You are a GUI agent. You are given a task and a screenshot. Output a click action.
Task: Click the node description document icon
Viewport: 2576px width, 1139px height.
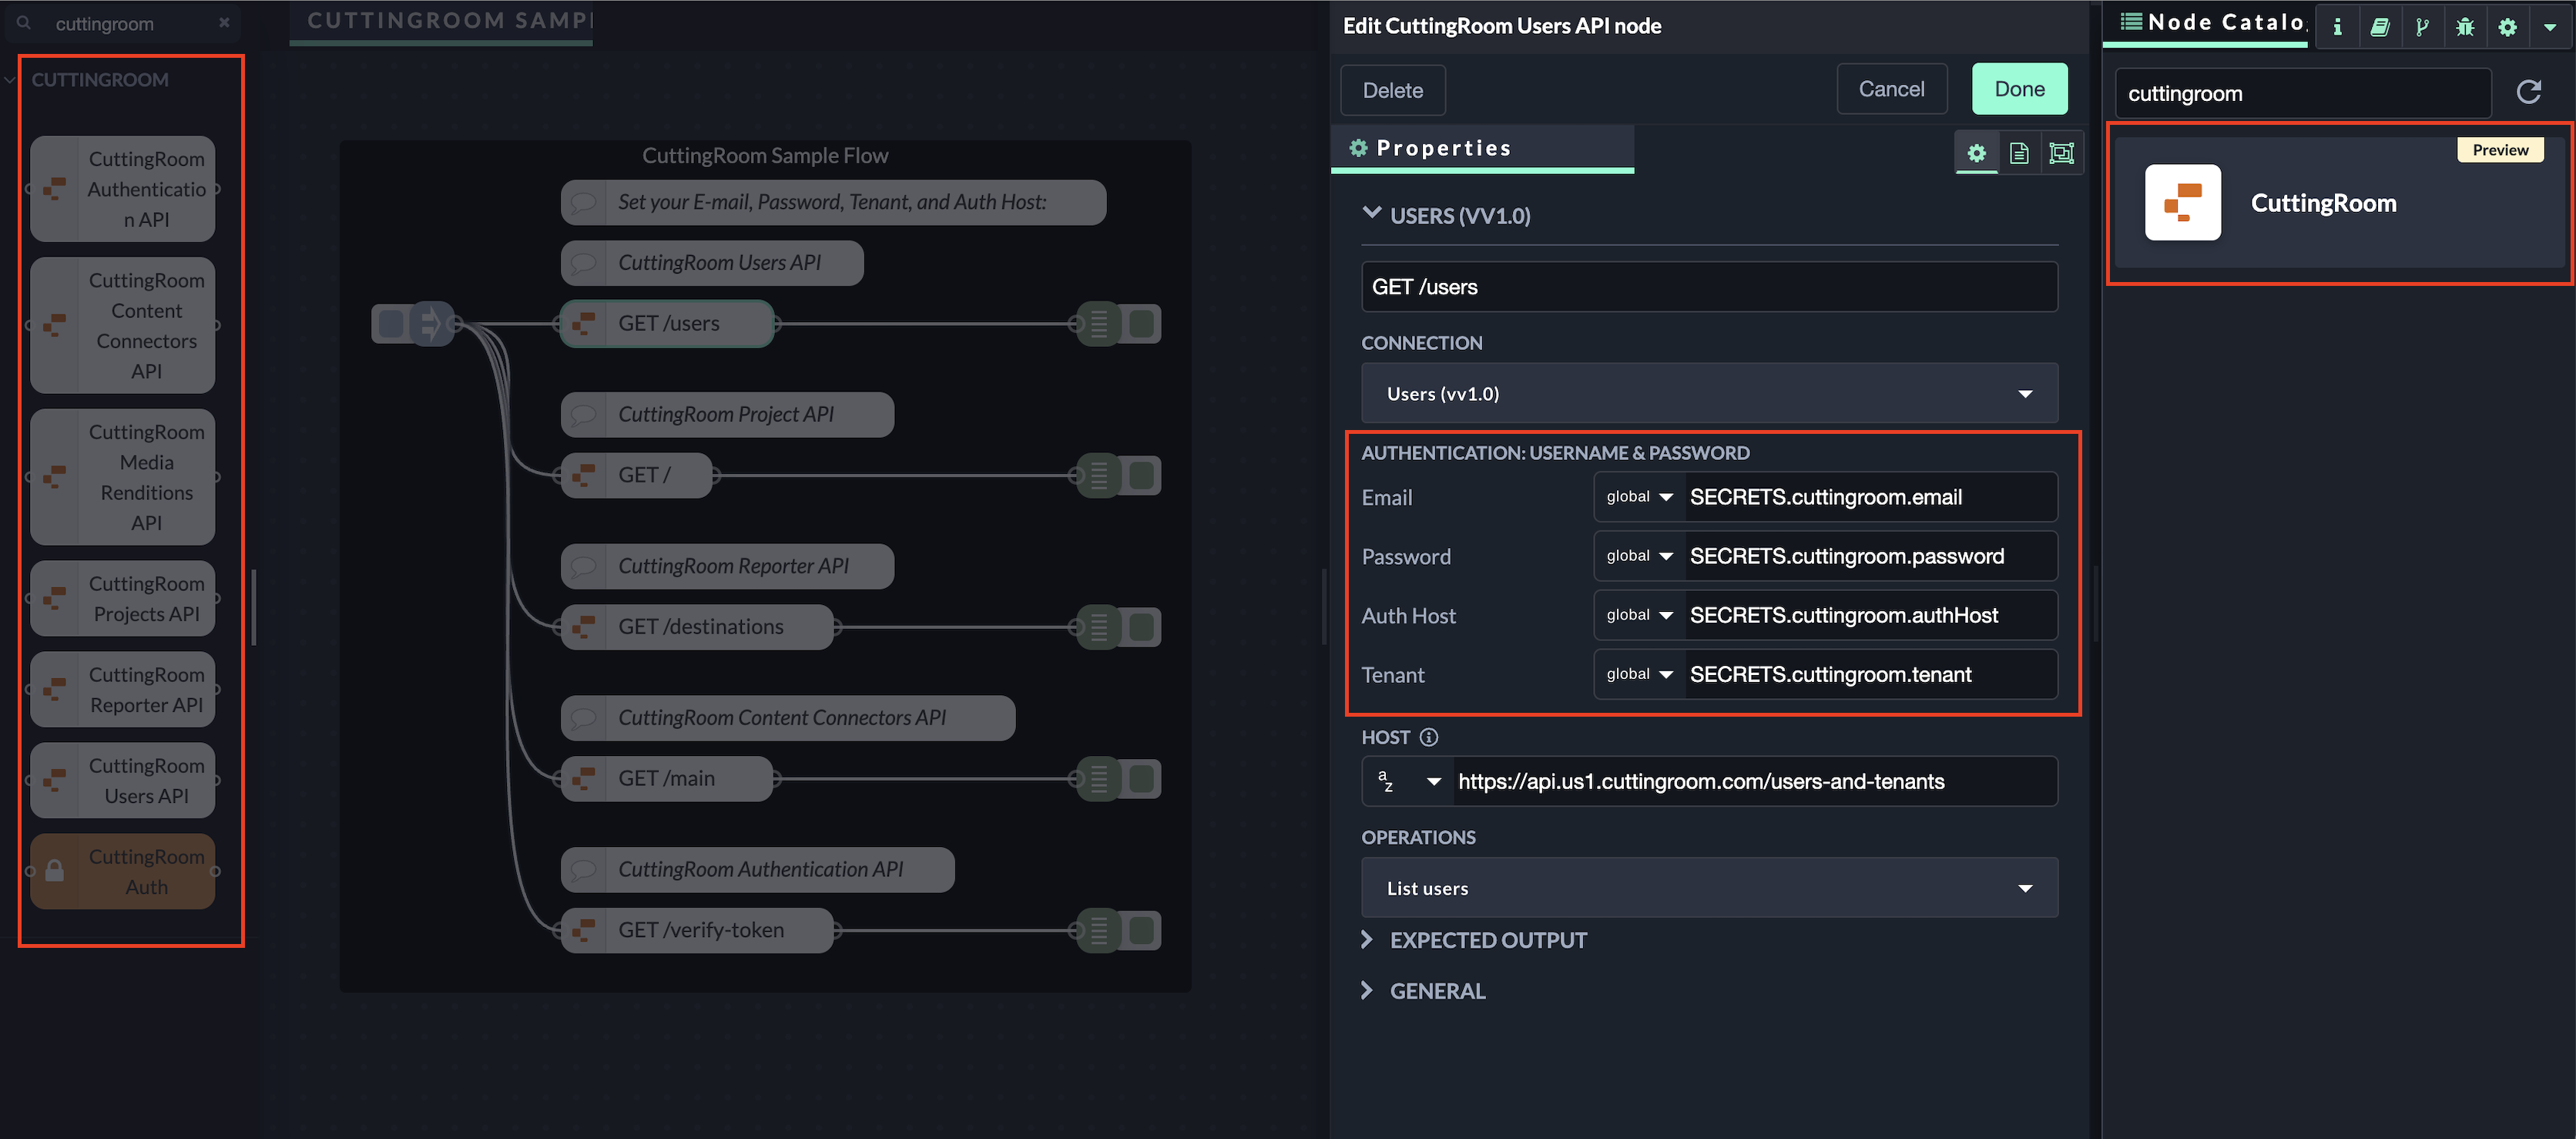point(2019,153)
